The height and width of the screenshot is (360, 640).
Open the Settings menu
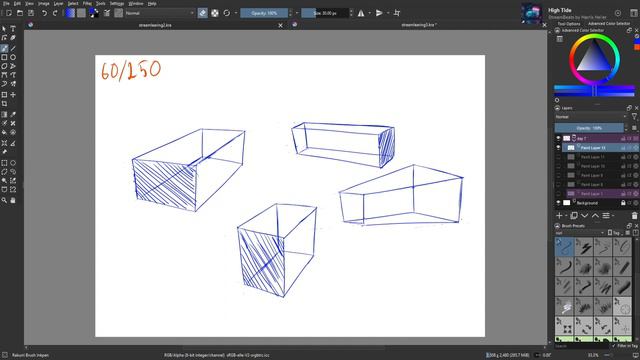[x=117, y=3]
